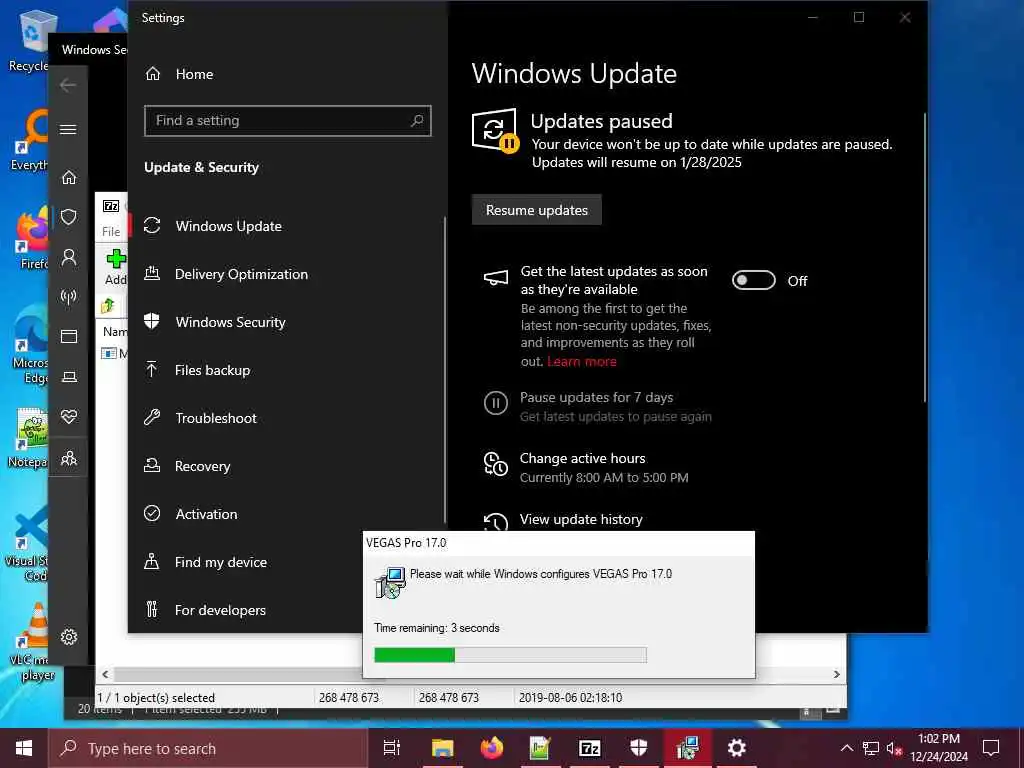Click 7-Zip horizontal scrollbar left arrow

click(x=105, y=674)
